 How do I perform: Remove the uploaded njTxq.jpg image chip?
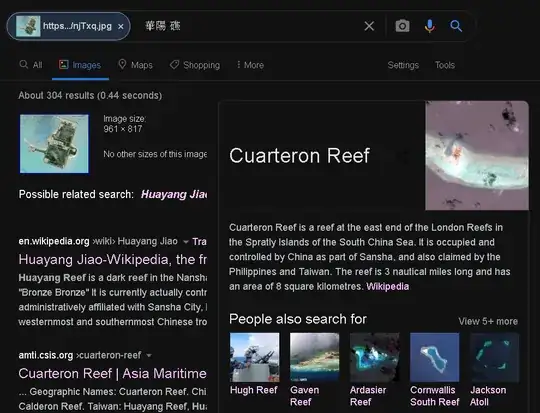click(x=121, y=27)
